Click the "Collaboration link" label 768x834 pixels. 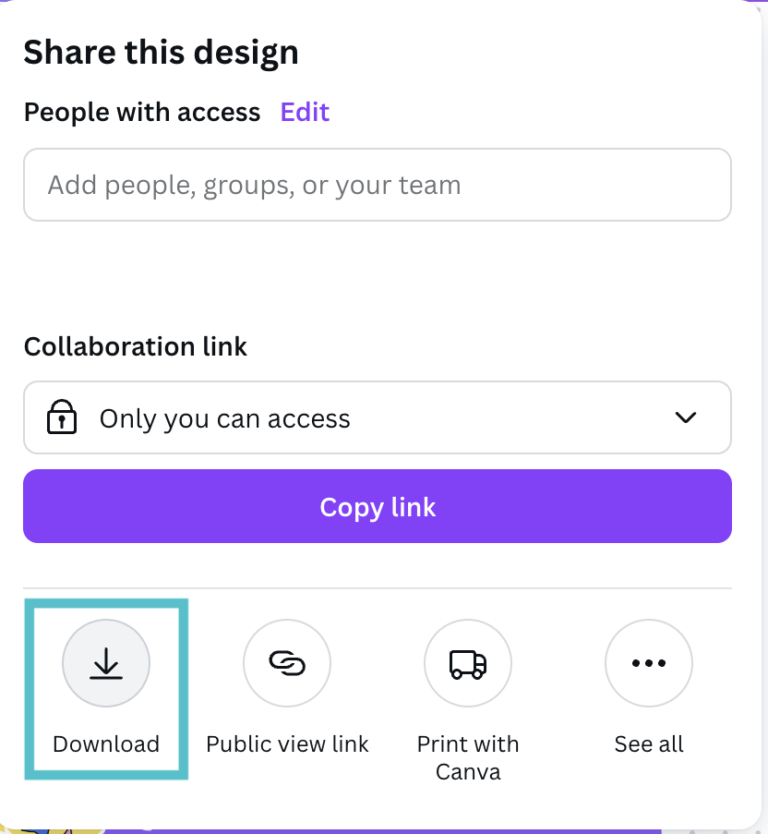[135, 346]
